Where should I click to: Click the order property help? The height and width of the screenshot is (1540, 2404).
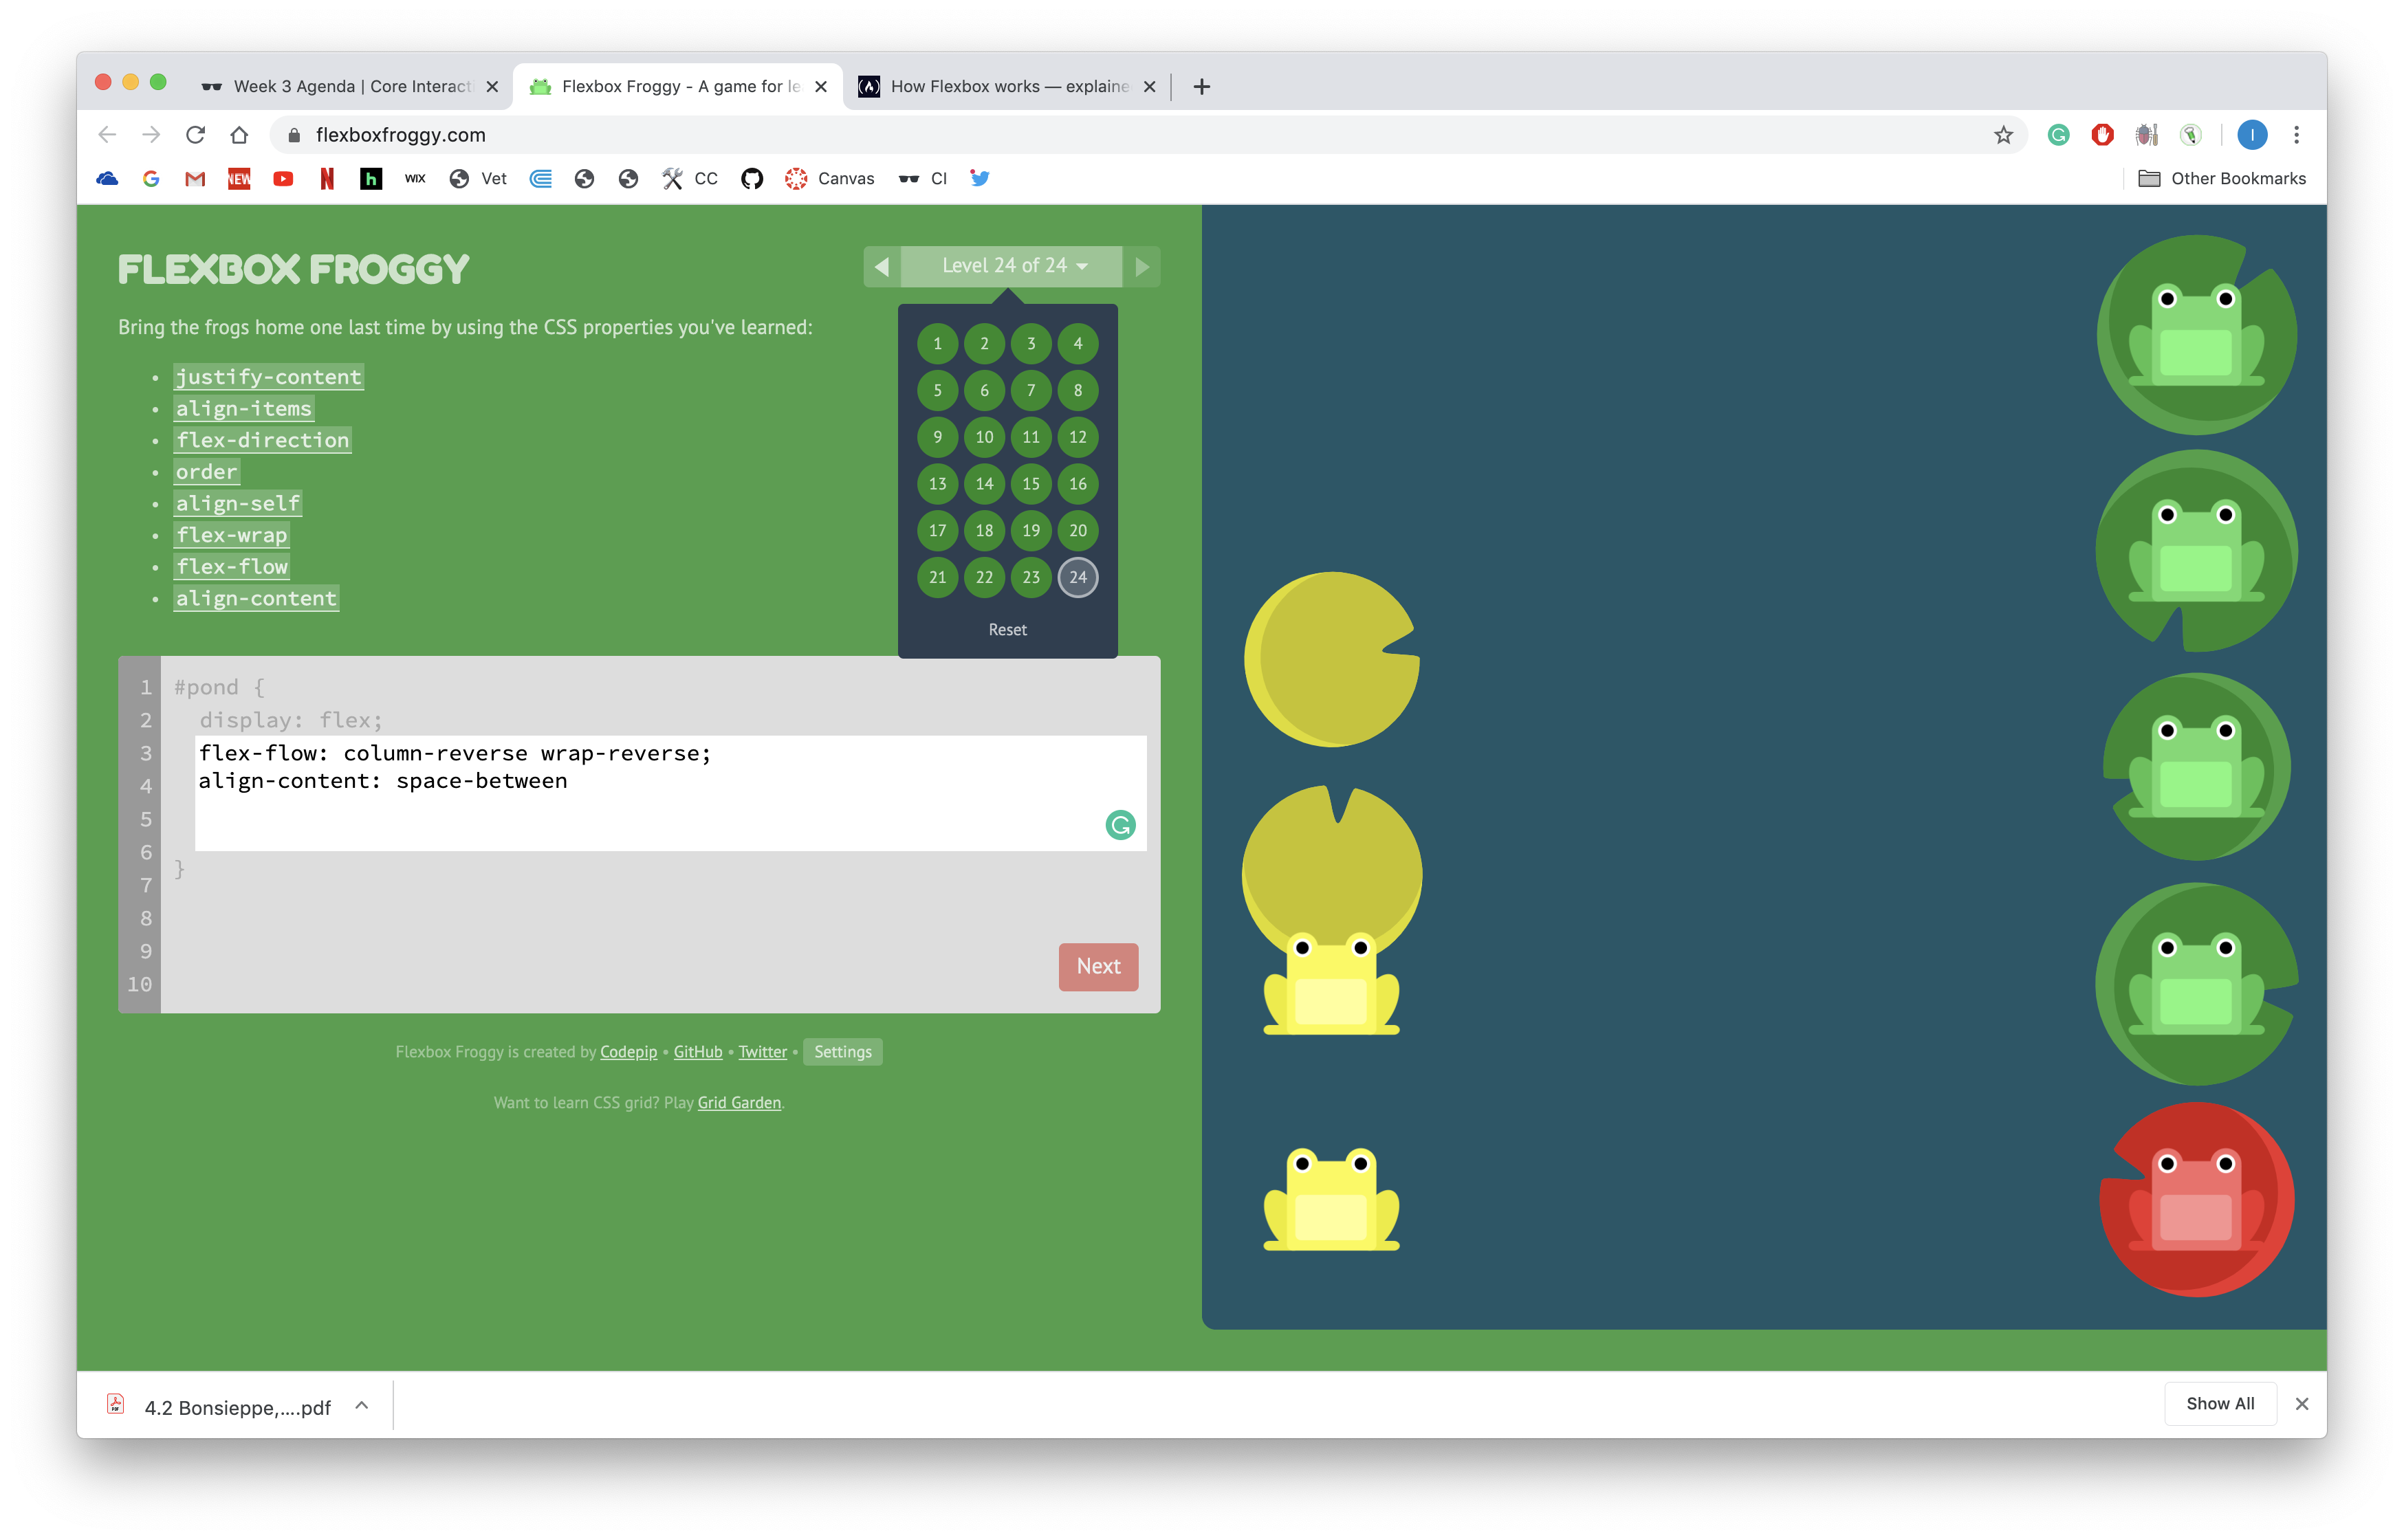pos(207,472)
